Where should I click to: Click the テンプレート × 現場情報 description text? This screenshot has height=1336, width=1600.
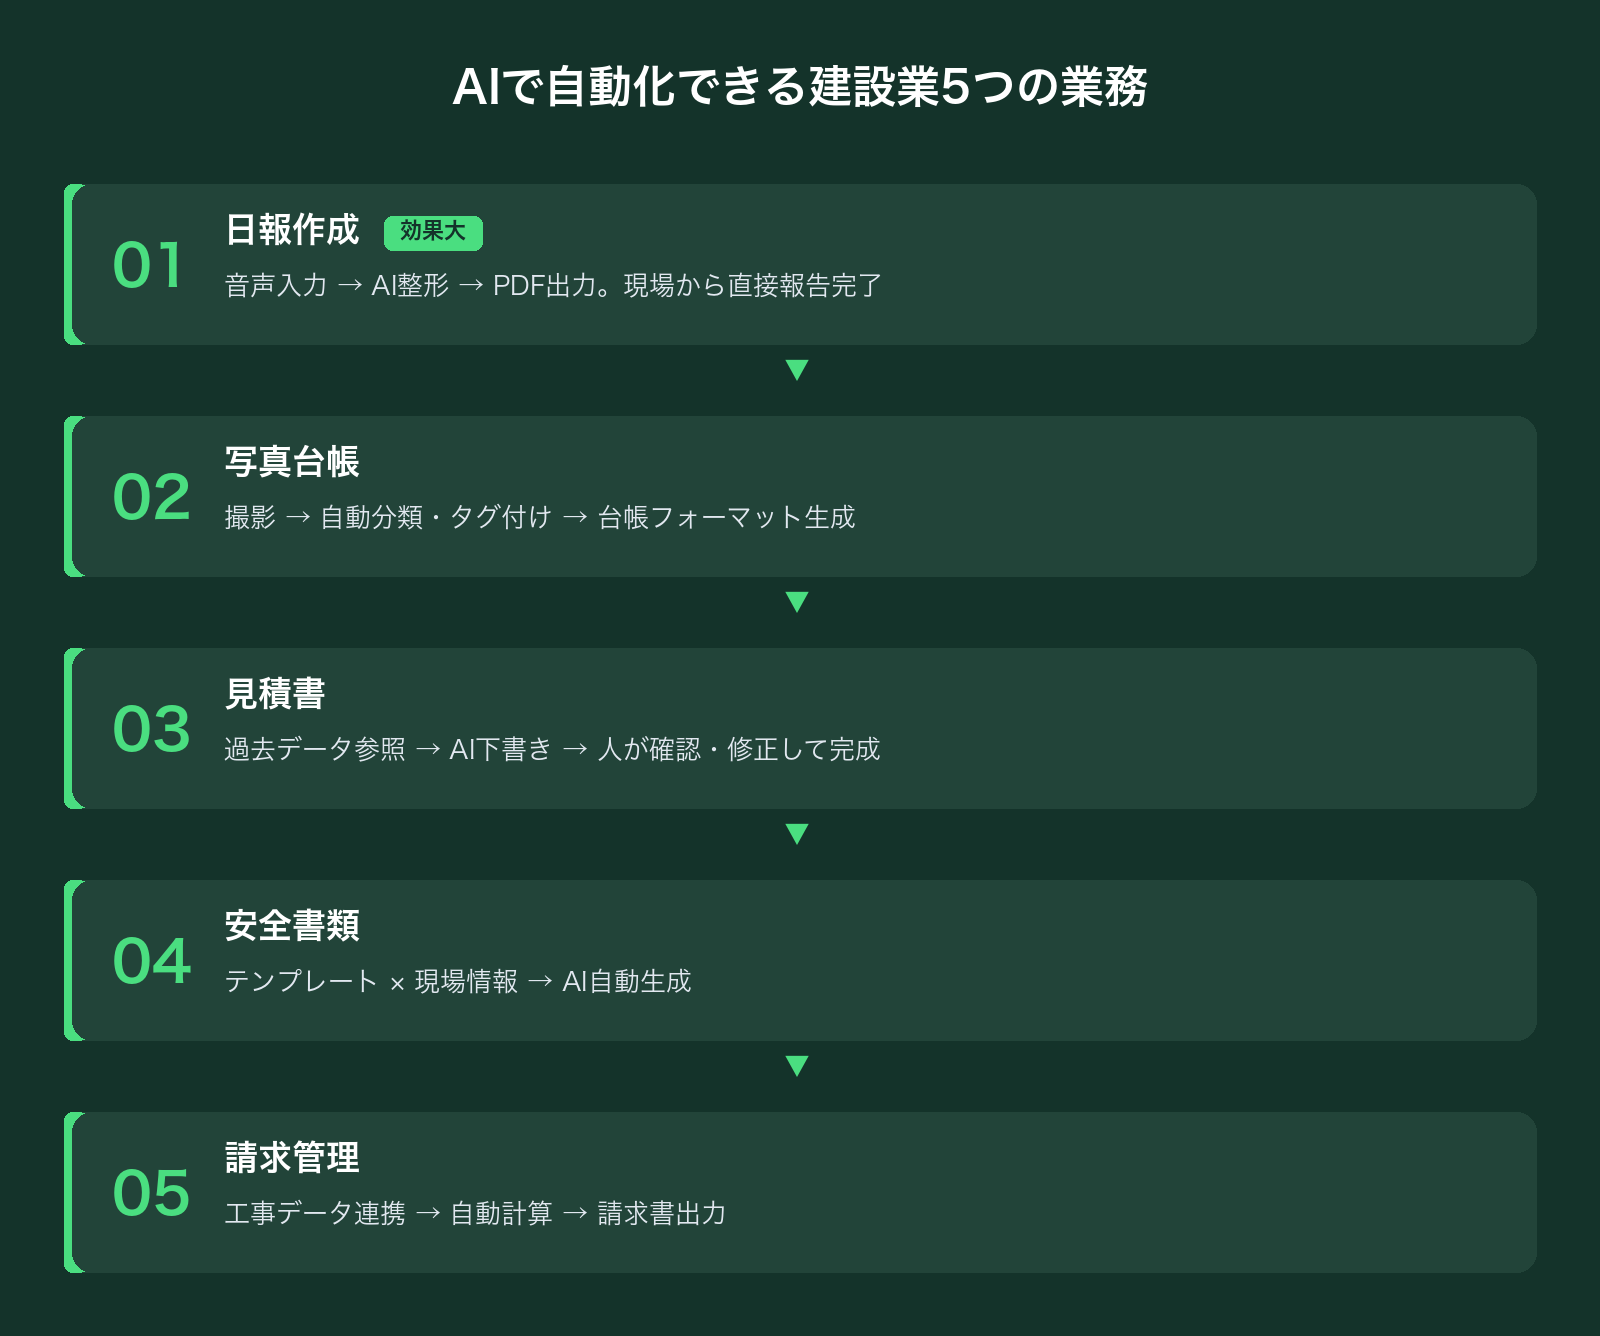click(458, 982)
